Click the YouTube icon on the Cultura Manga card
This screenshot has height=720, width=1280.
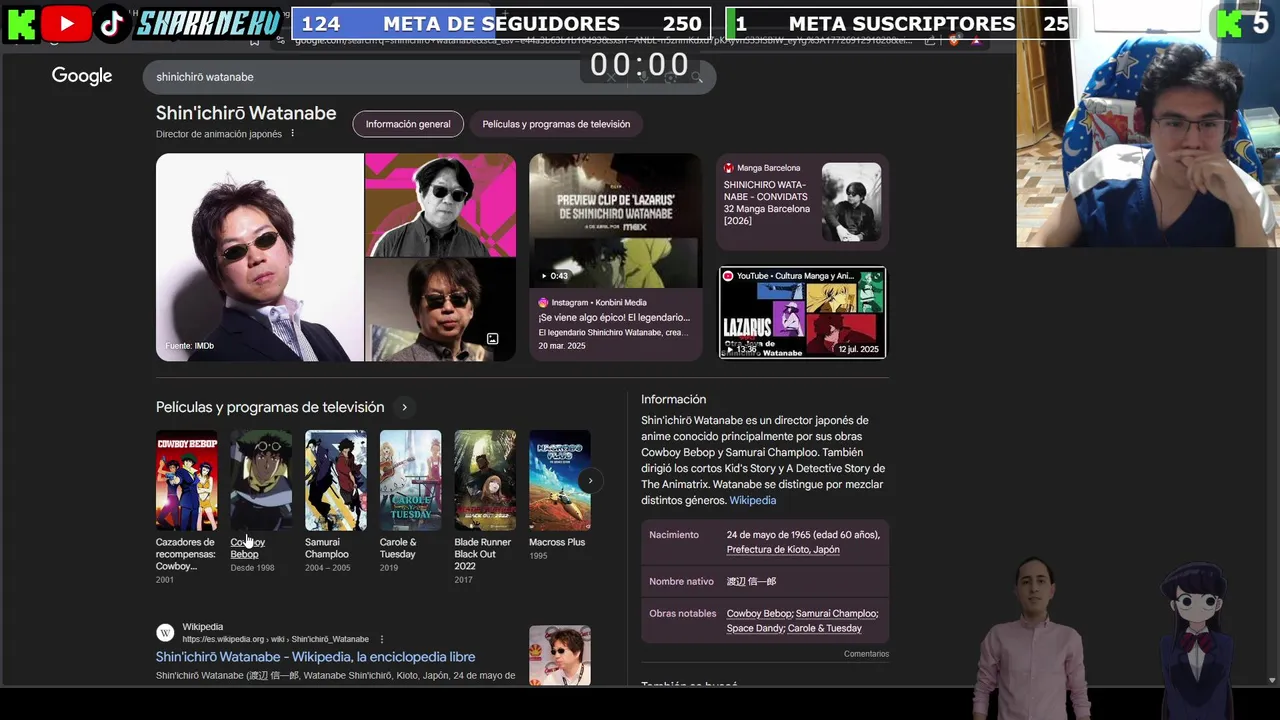point(728,276)
